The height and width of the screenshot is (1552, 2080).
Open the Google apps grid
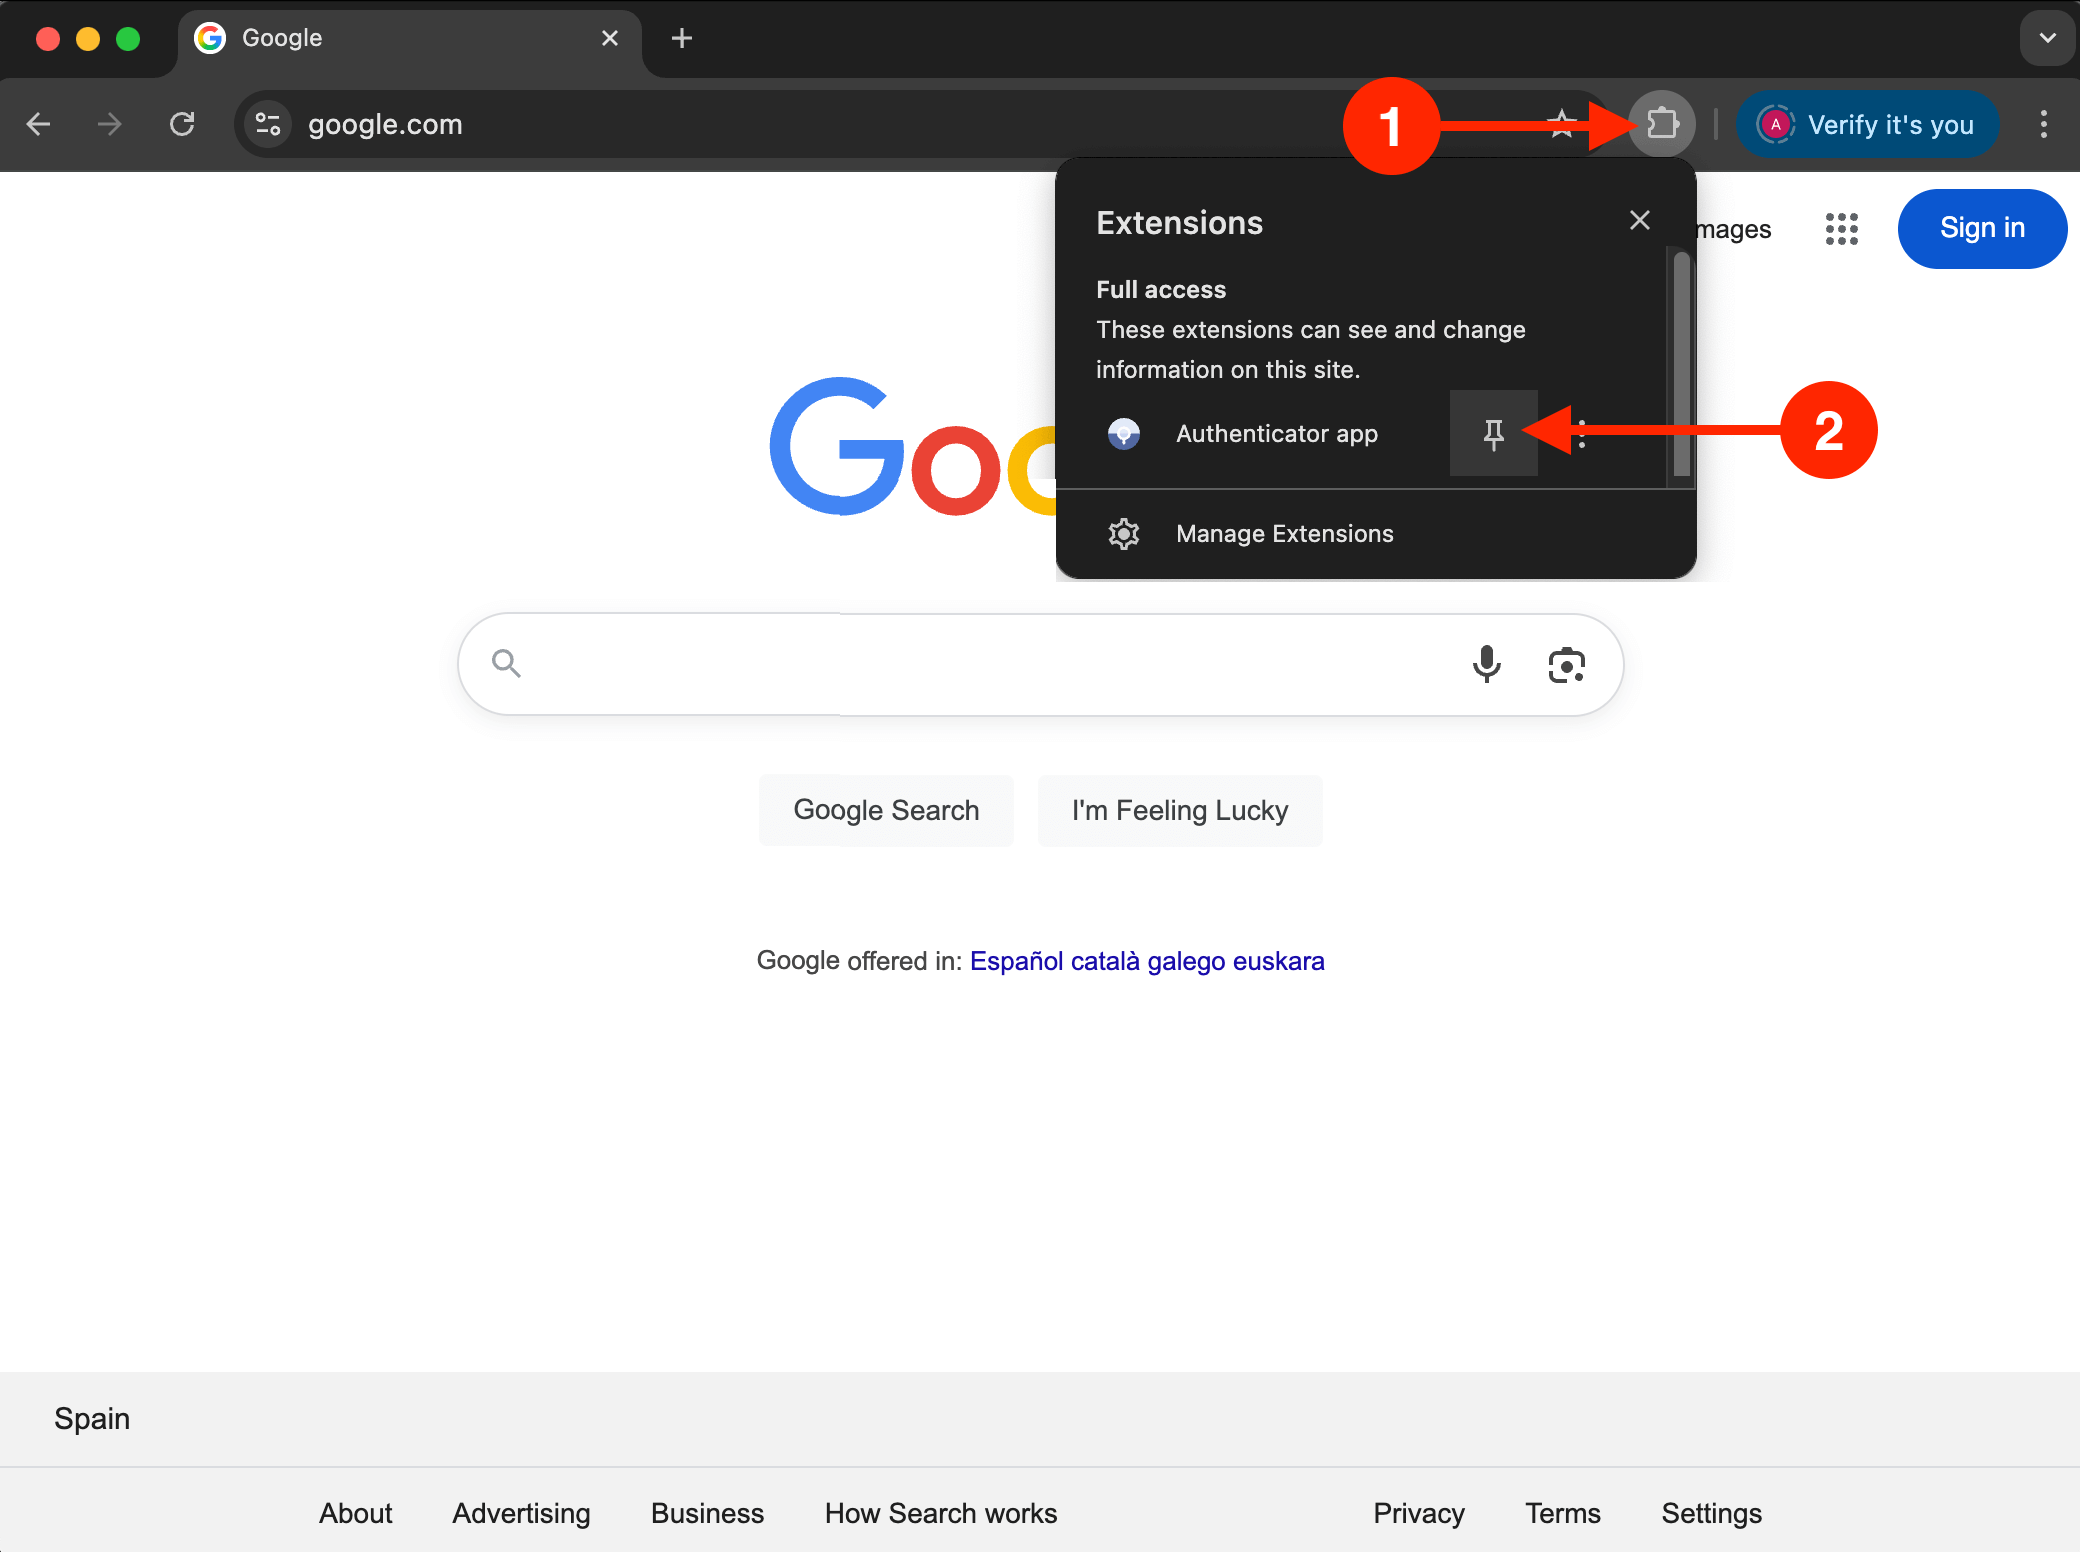[x=1841, y=229]
